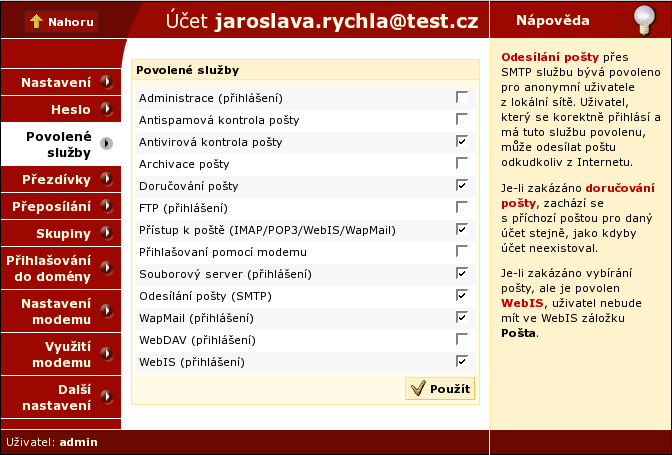Disable Odesílání pošty (SMTP) checkbox
This screenshot has width=672, height=455.
pos(462,296)
